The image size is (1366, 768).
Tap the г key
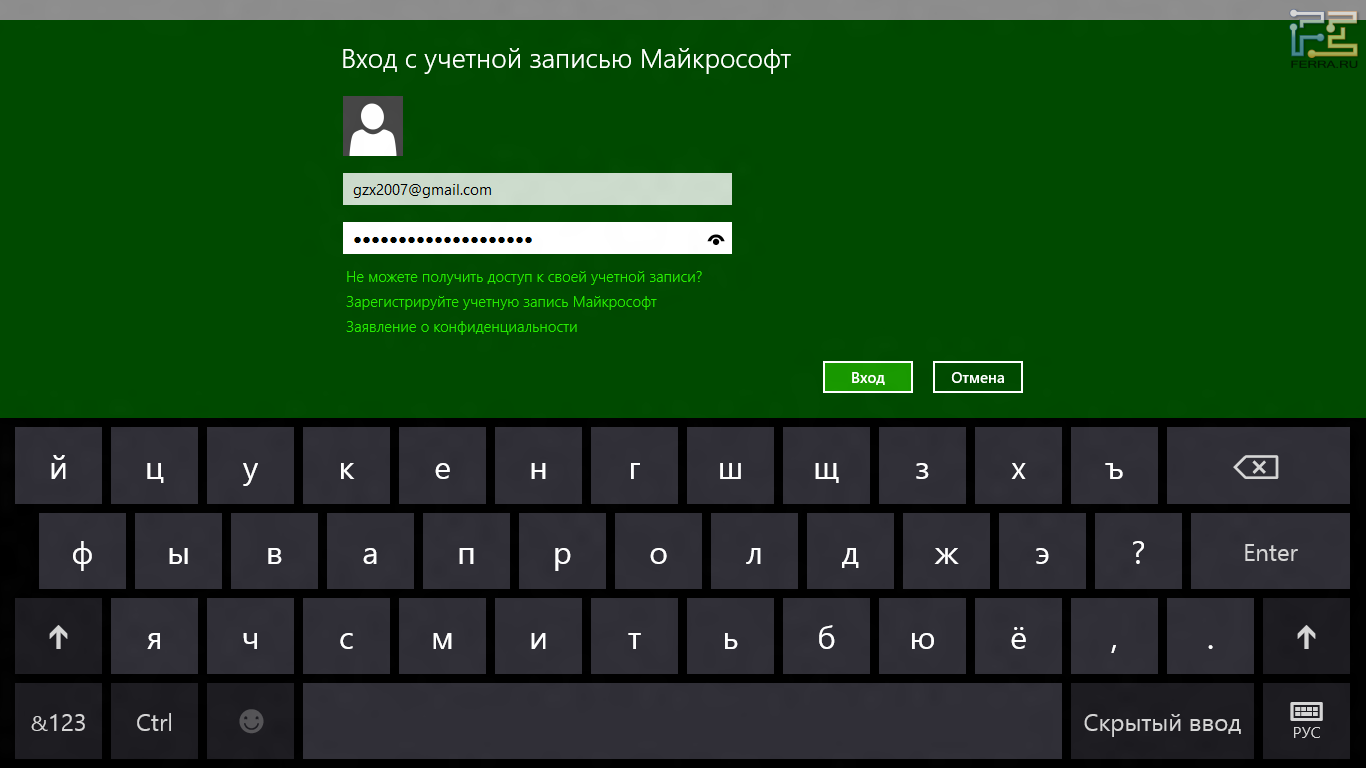pos(634,466)
